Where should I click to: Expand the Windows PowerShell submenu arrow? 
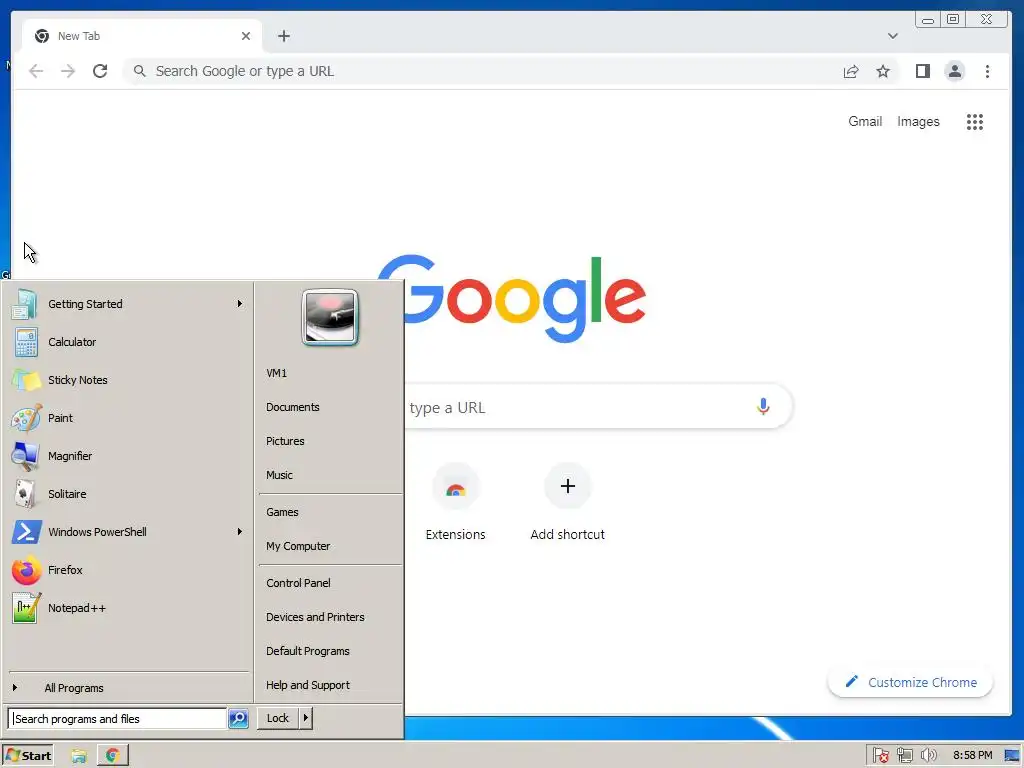click(240, 532)
